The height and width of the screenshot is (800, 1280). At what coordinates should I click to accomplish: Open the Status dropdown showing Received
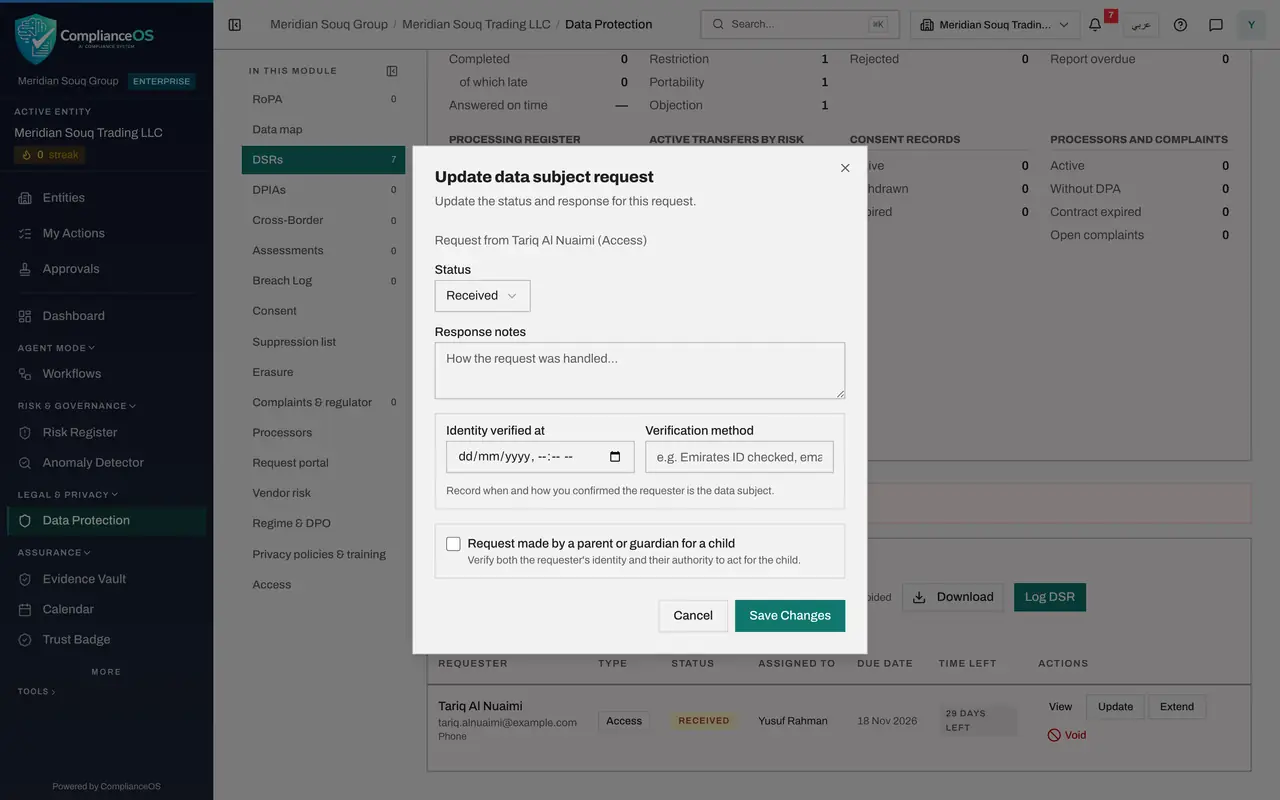(x=482, y=296)
